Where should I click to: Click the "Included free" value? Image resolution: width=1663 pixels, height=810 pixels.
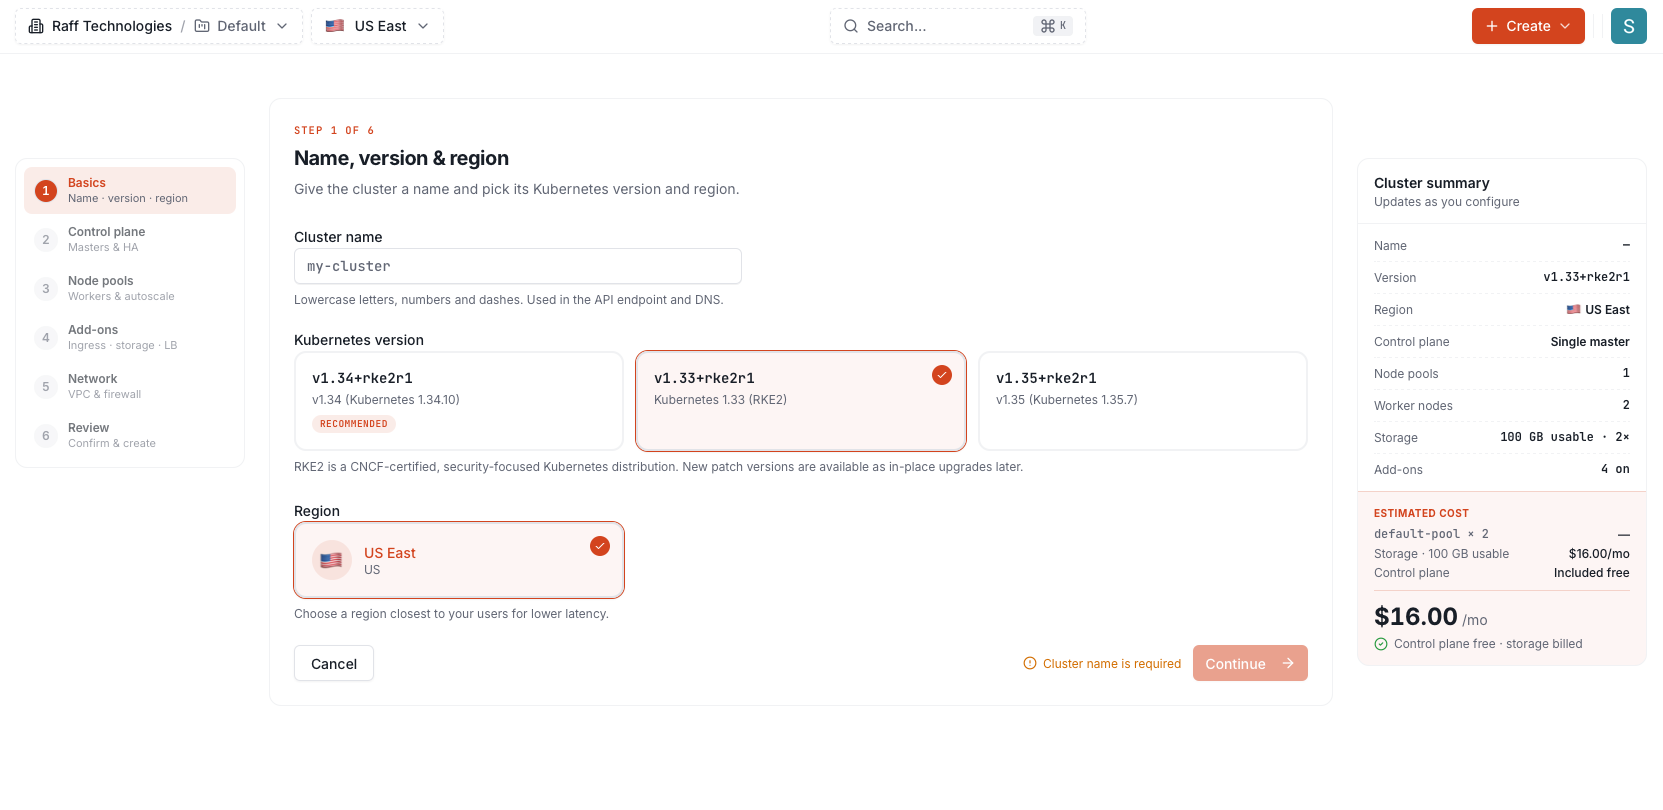[x=1592, y=573]
